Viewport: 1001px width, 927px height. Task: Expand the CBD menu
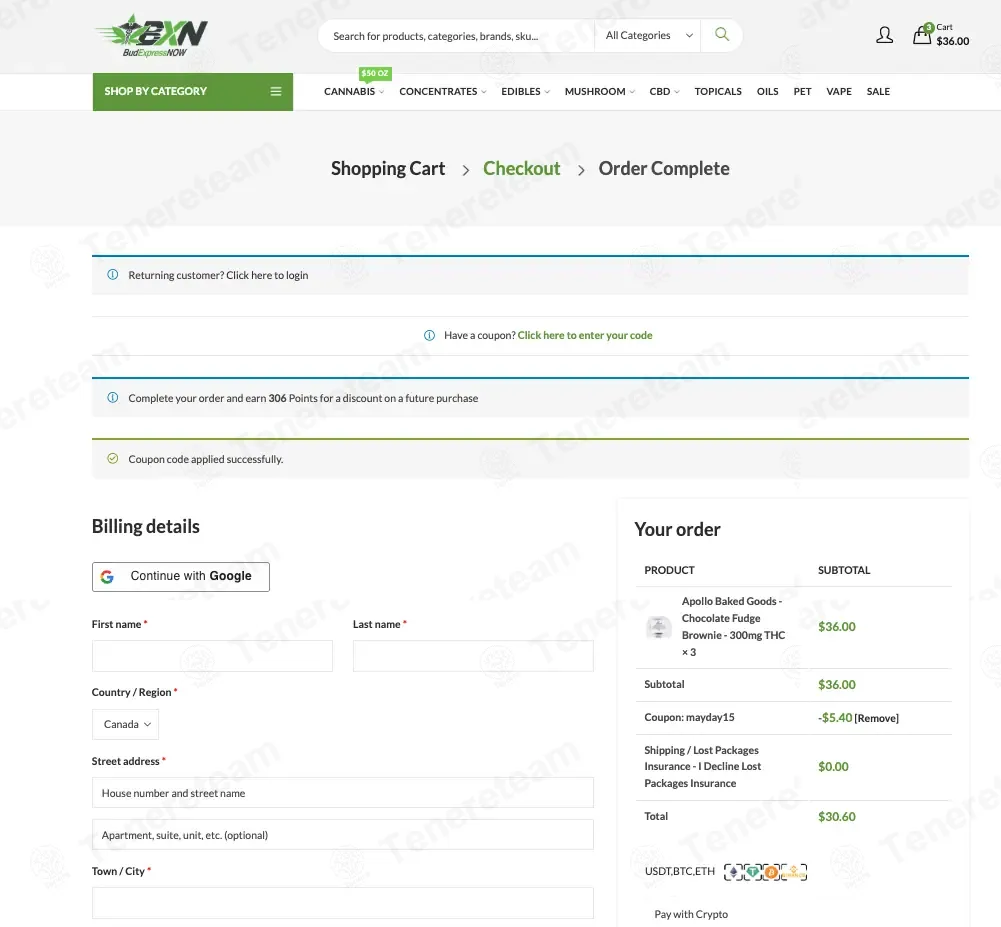coord(665,91)
